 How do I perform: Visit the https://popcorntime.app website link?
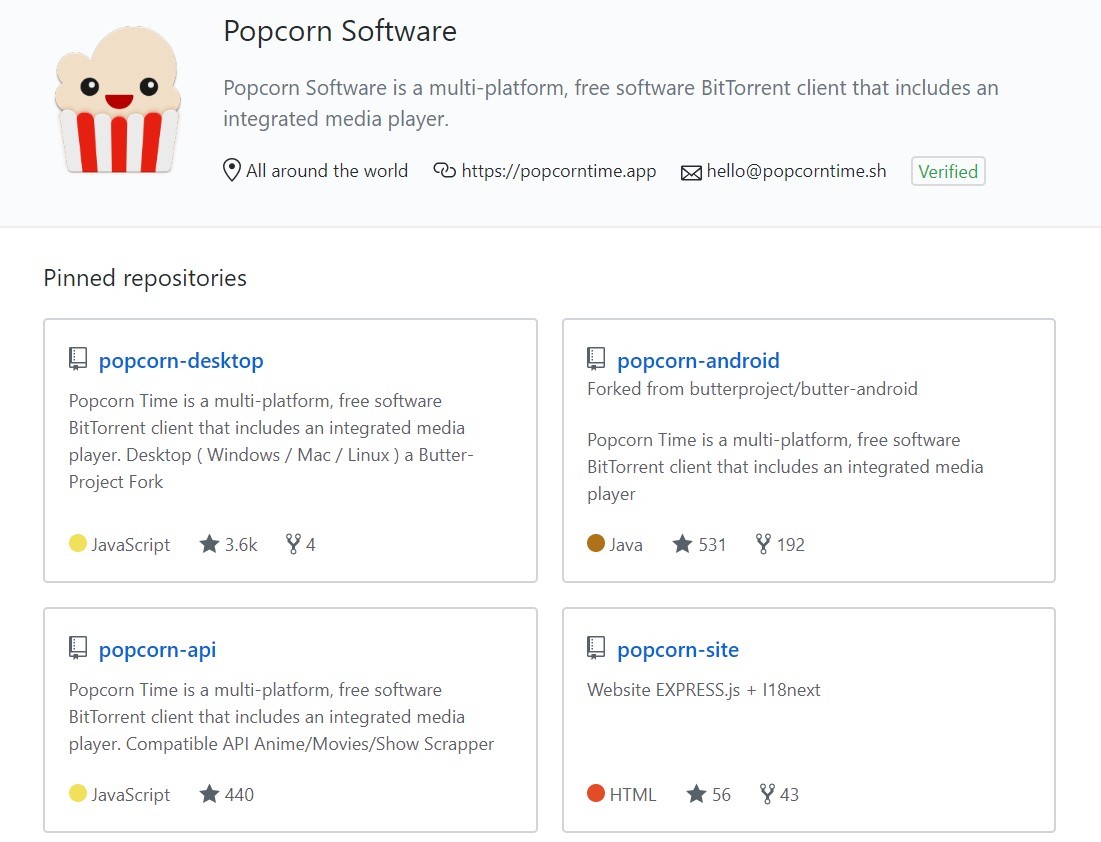pyautogui.click(x=558, y=171)
